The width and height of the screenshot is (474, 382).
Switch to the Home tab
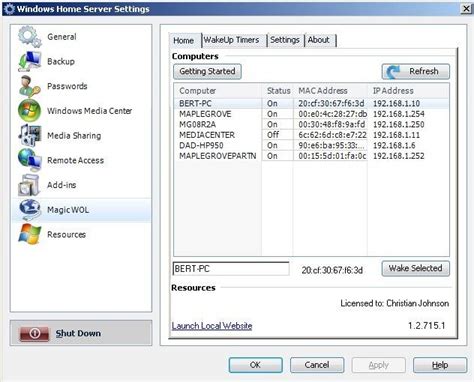[x=184, y=40]
